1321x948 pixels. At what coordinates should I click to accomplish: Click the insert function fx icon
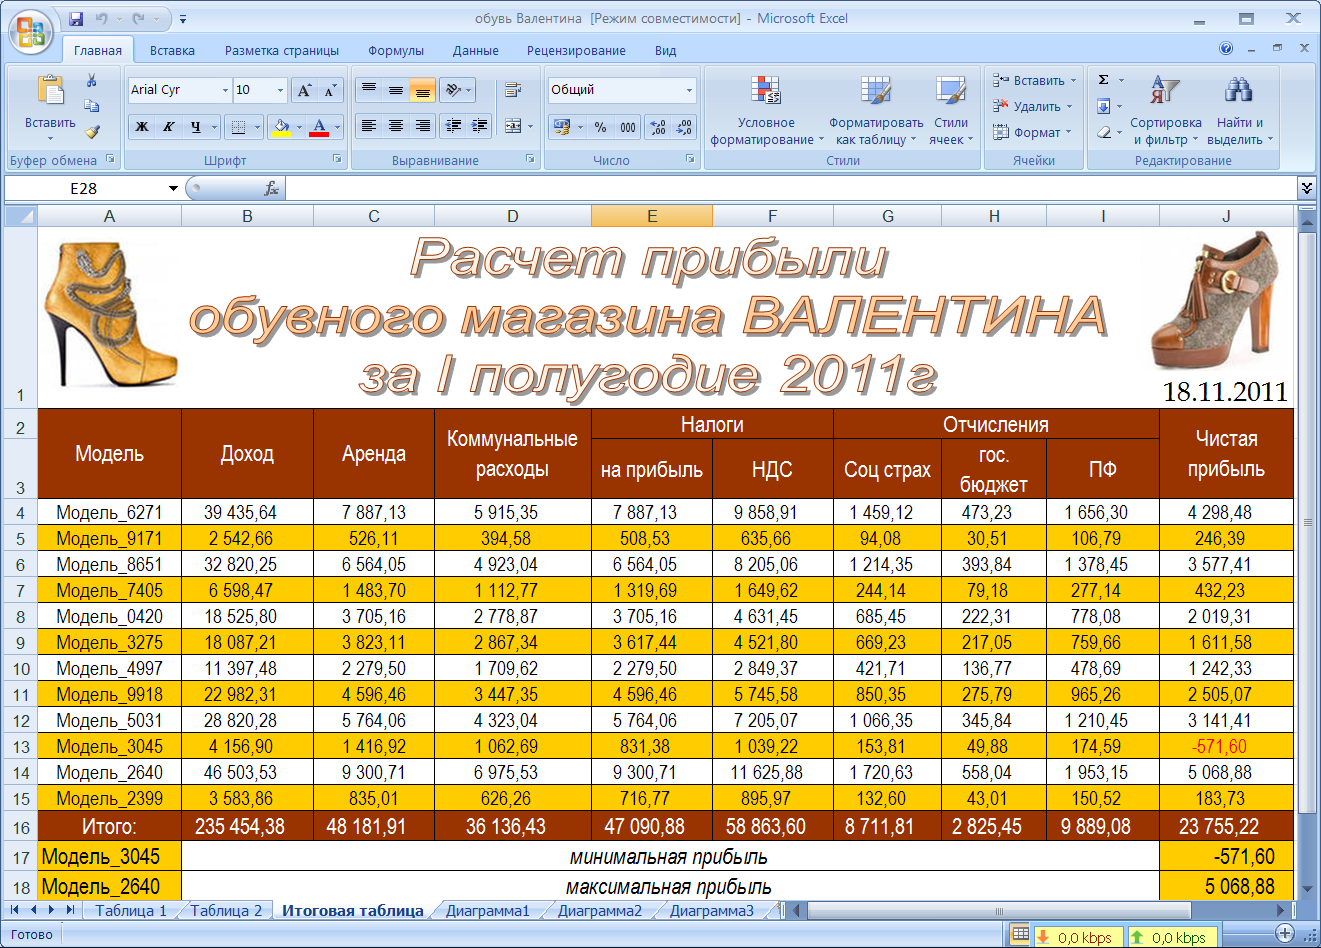271,188
